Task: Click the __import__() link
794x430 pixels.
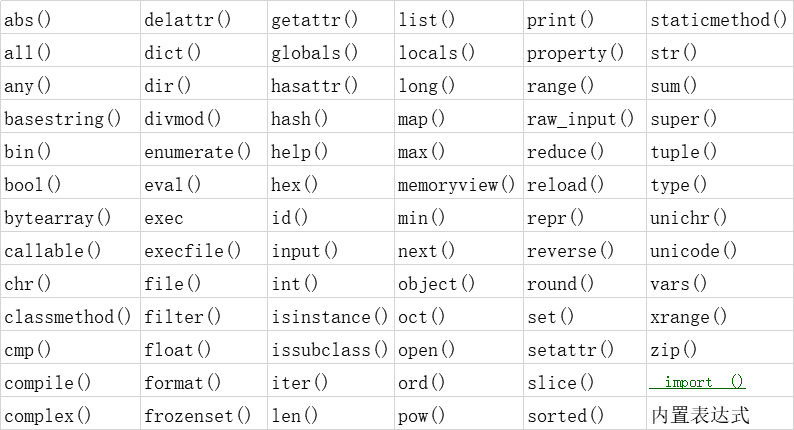Action: click(x=697, y=382)
